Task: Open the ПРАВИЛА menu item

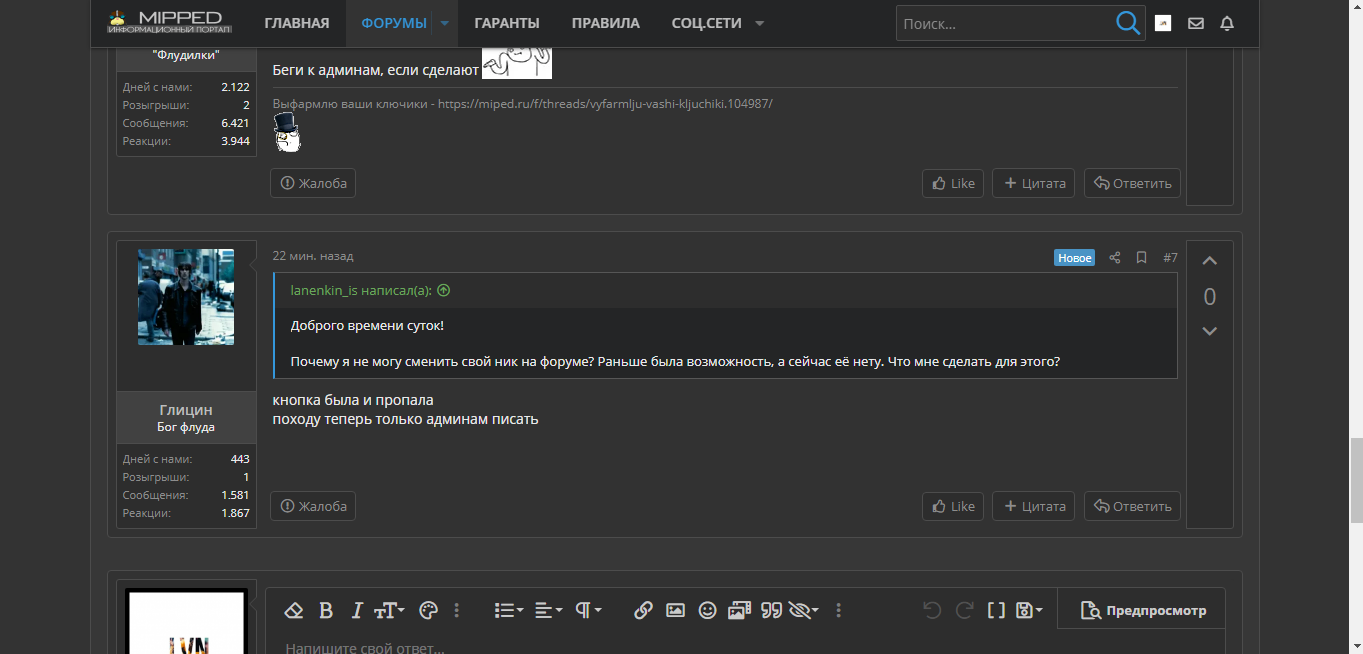Action: [x=606, y=23]
